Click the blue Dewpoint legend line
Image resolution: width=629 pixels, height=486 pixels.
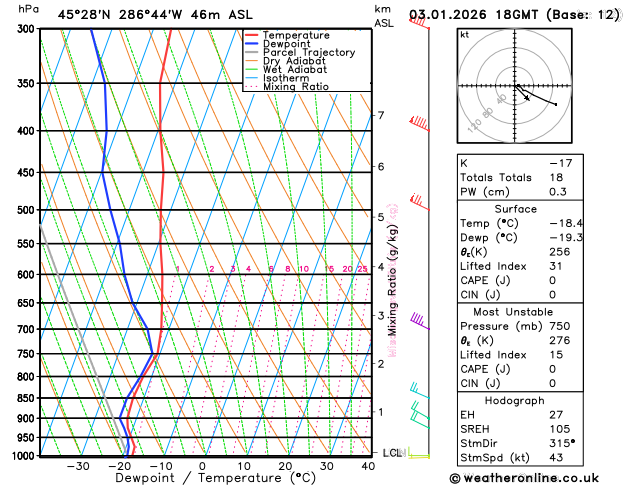252,44
